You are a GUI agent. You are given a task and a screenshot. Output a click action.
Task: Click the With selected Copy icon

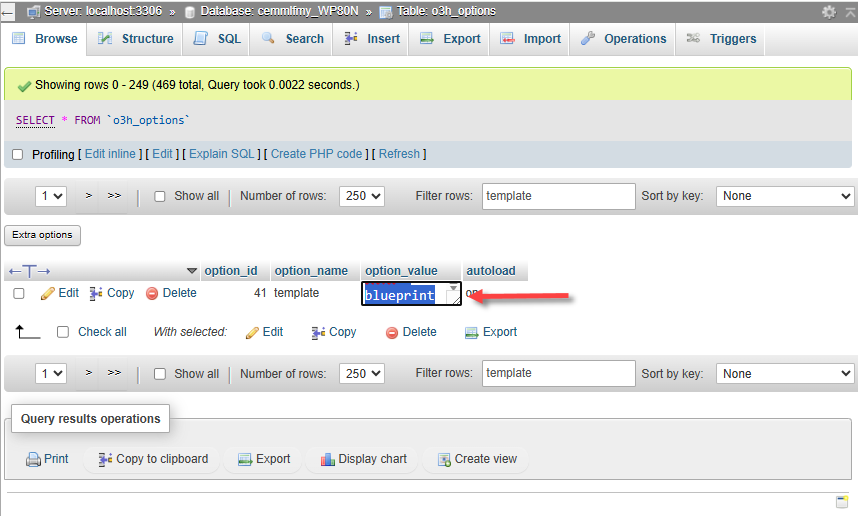coord(318,333)
